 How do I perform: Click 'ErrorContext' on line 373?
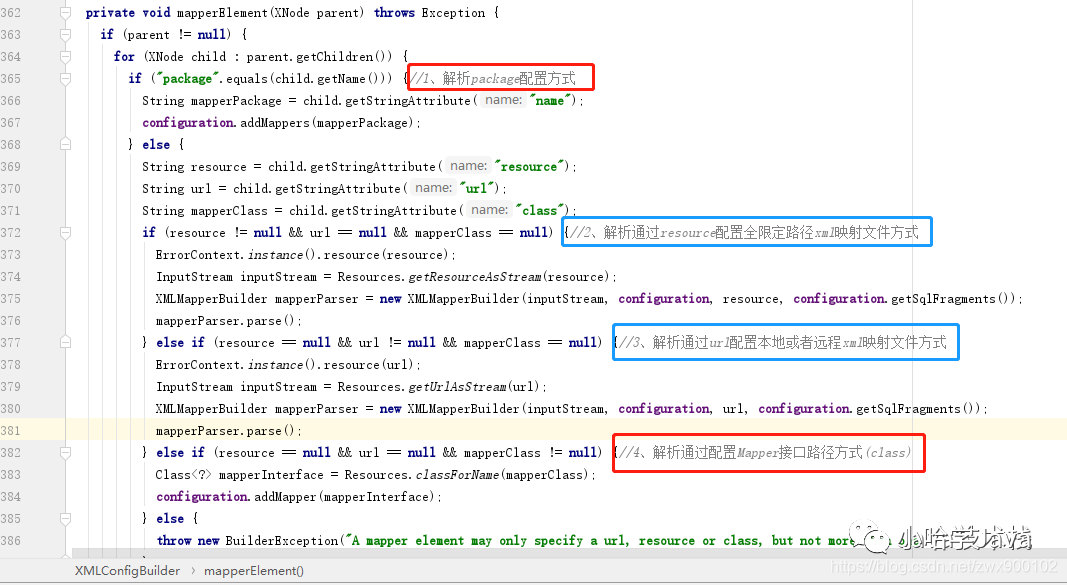pos(198,254)
